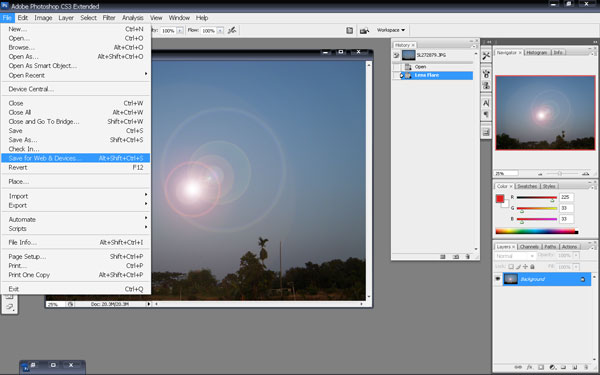
Task: Toggle Lock all
Action: (x=532, y=267)
